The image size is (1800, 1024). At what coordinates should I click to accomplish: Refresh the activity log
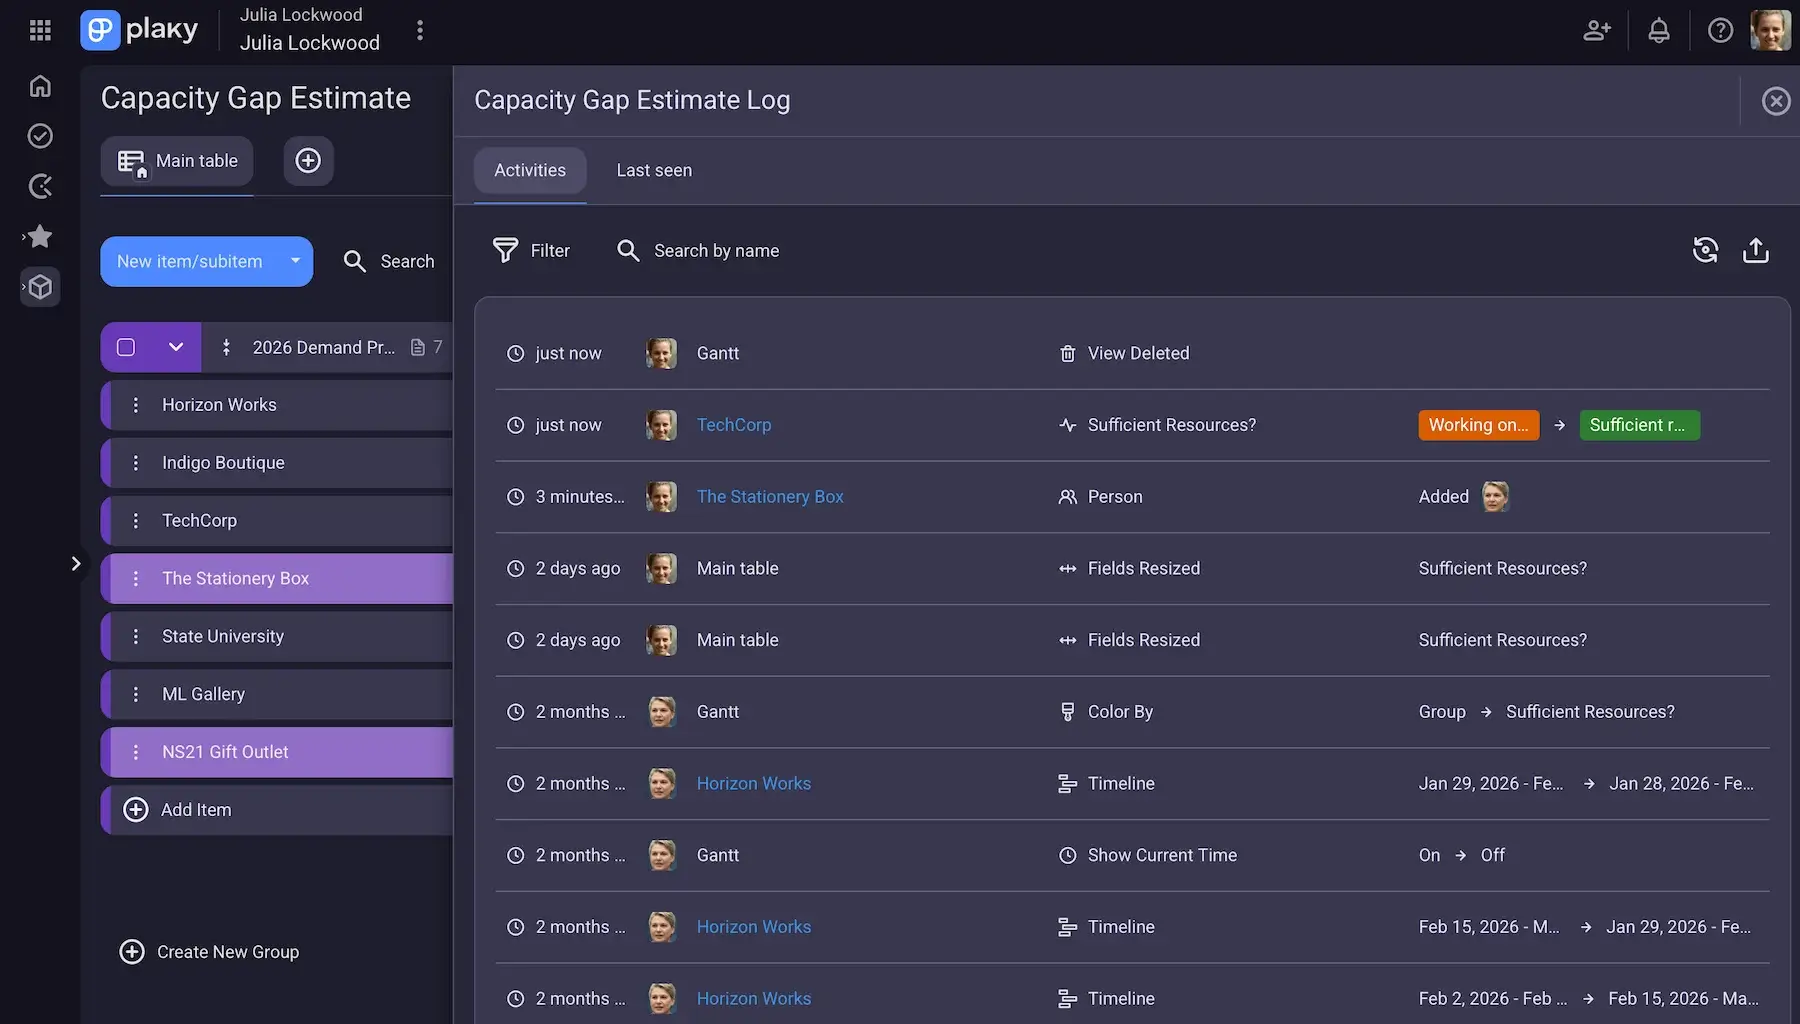tap(1705, 250)
